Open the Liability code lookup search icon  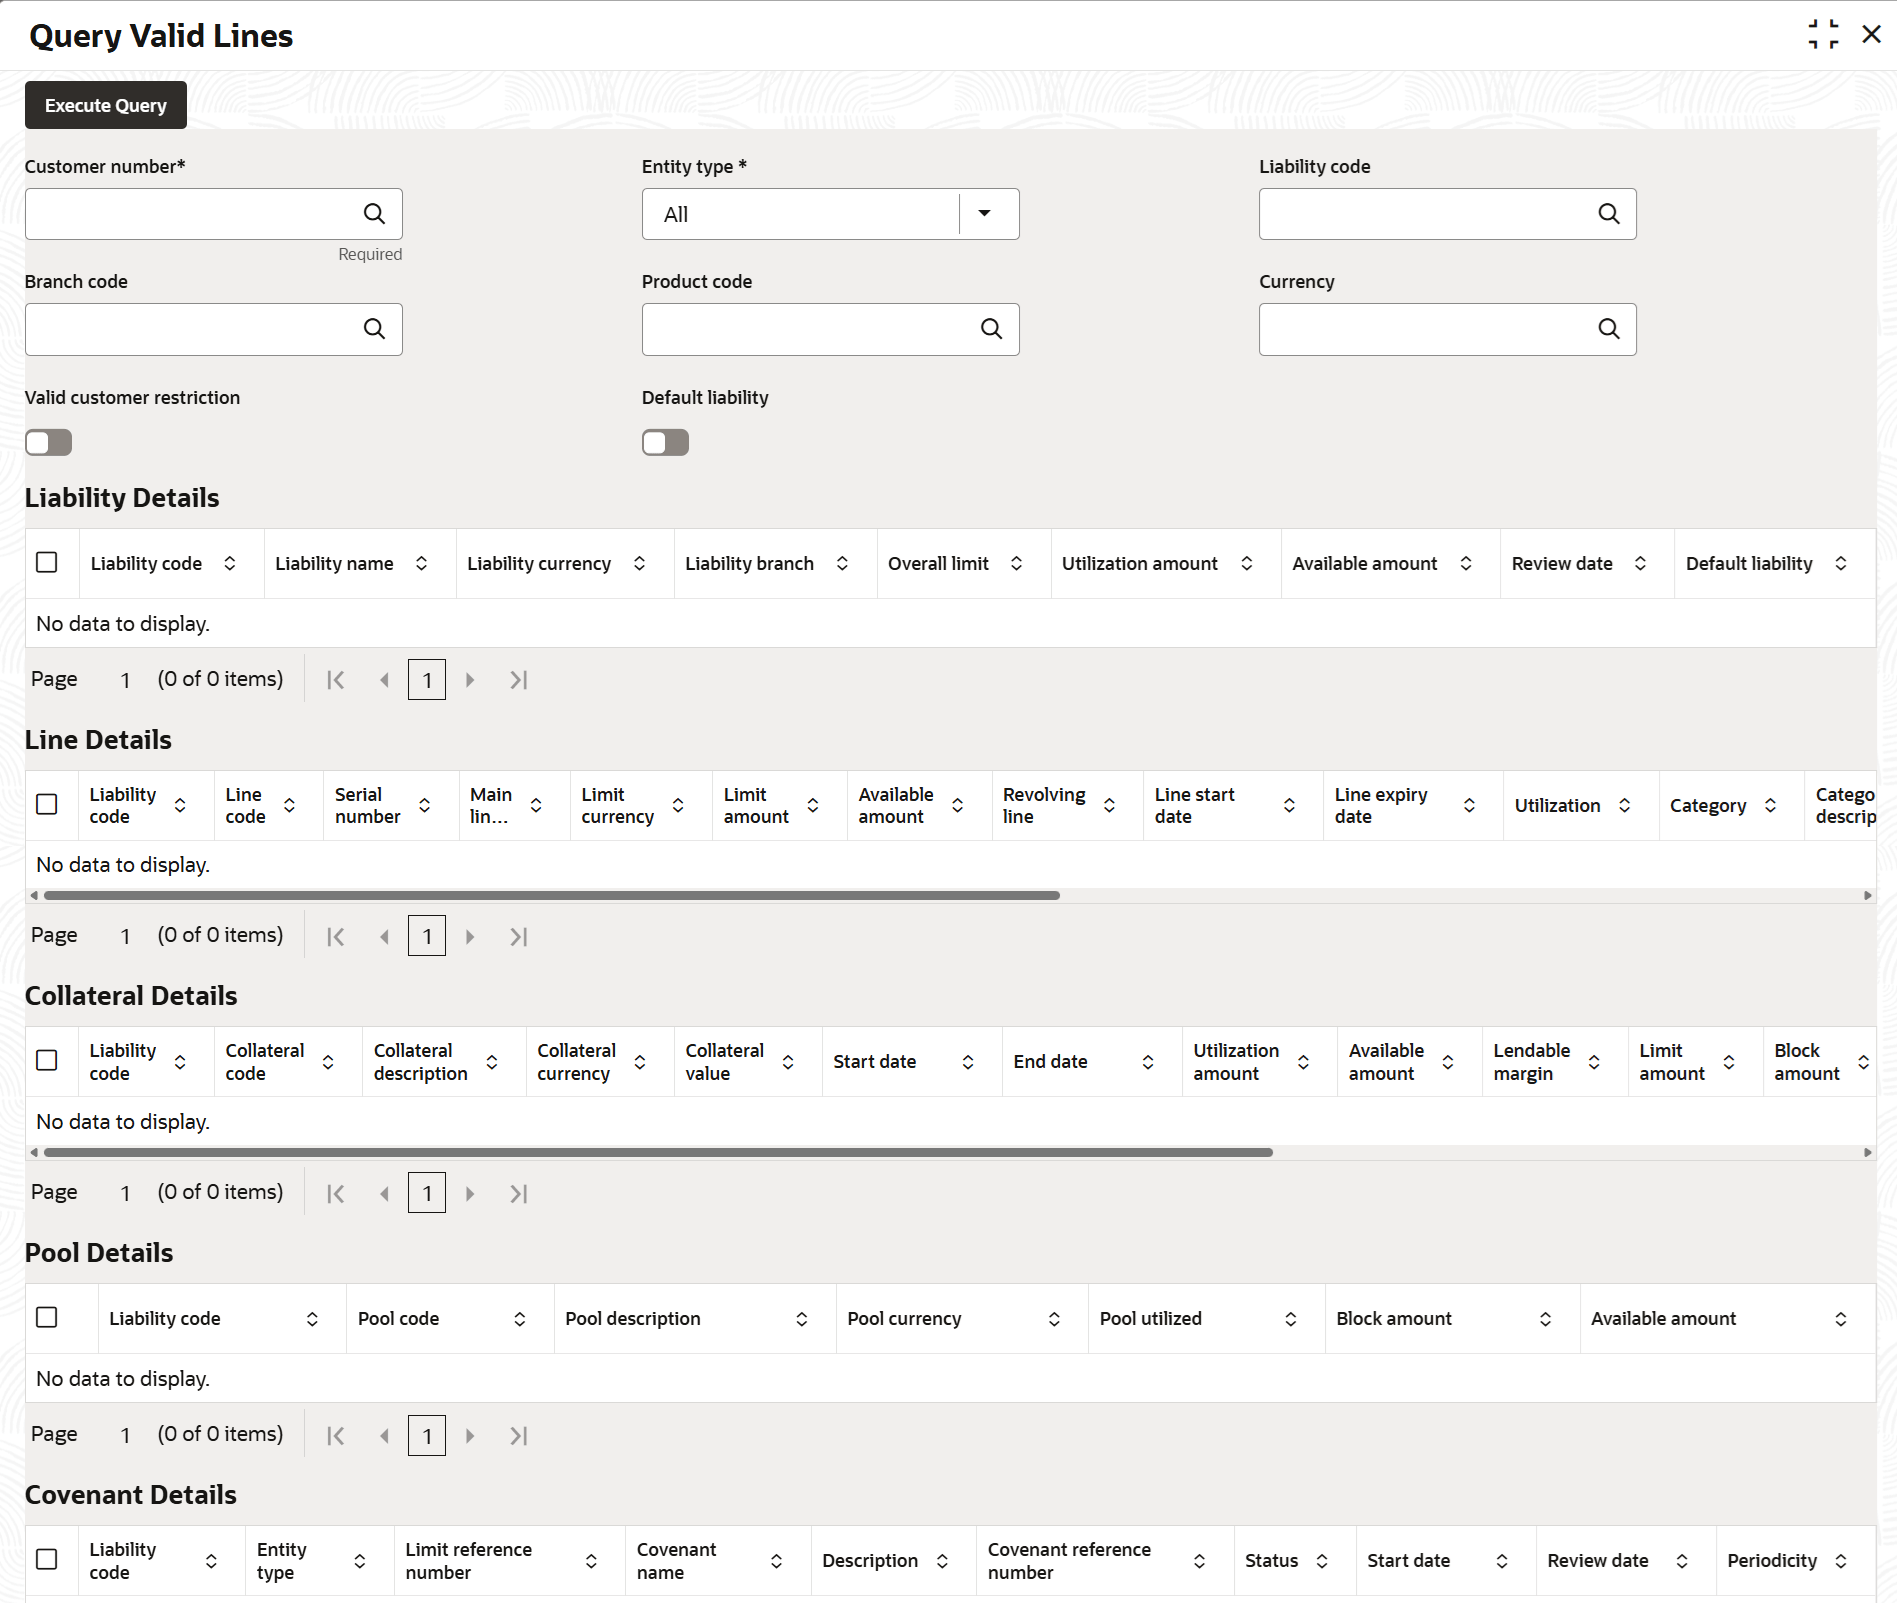1608,214
